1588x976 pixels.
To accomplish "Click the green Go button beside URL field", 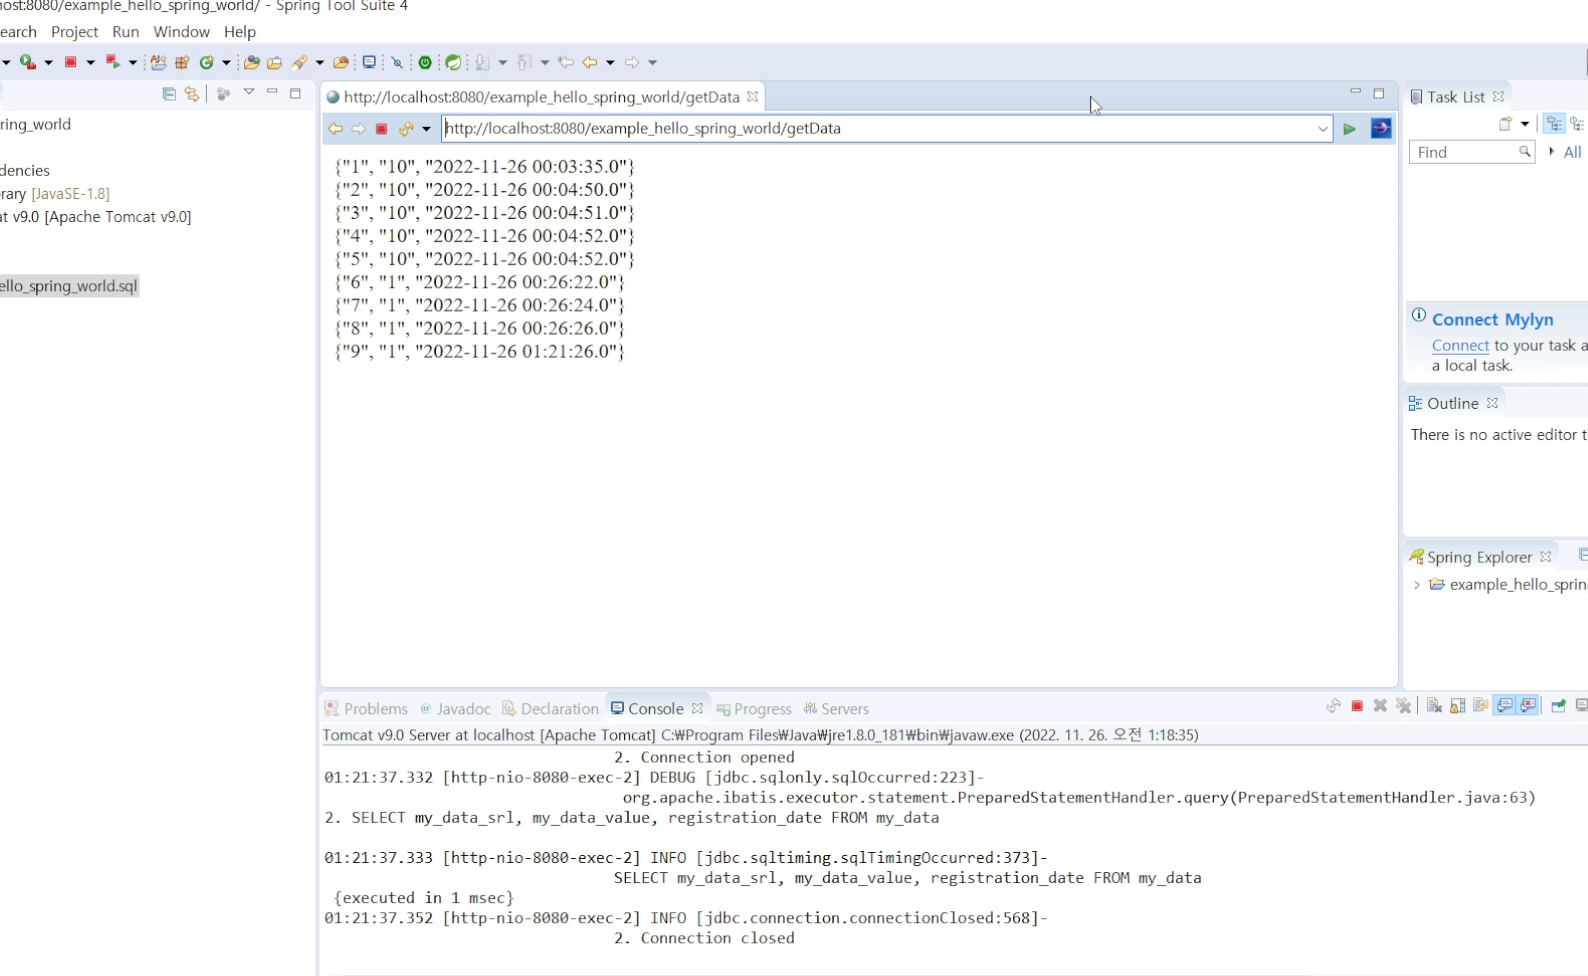I will click(1349, 128).
